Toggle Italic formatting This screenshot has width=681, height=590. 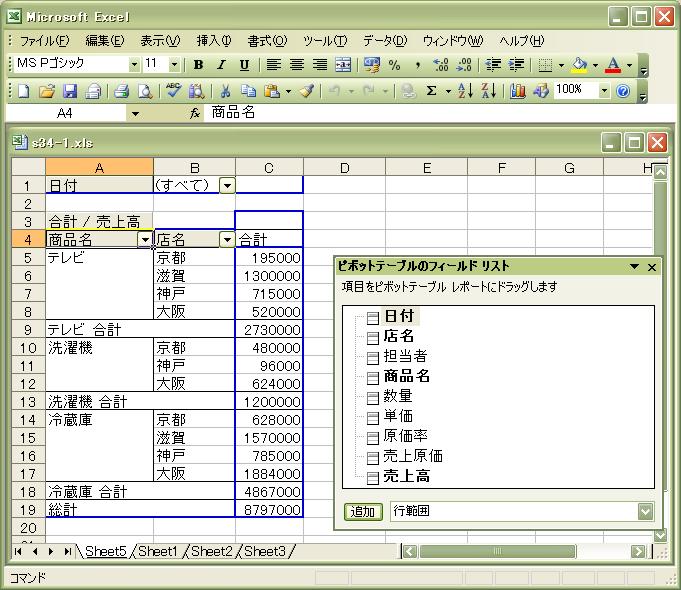click(x=221, y=65)
